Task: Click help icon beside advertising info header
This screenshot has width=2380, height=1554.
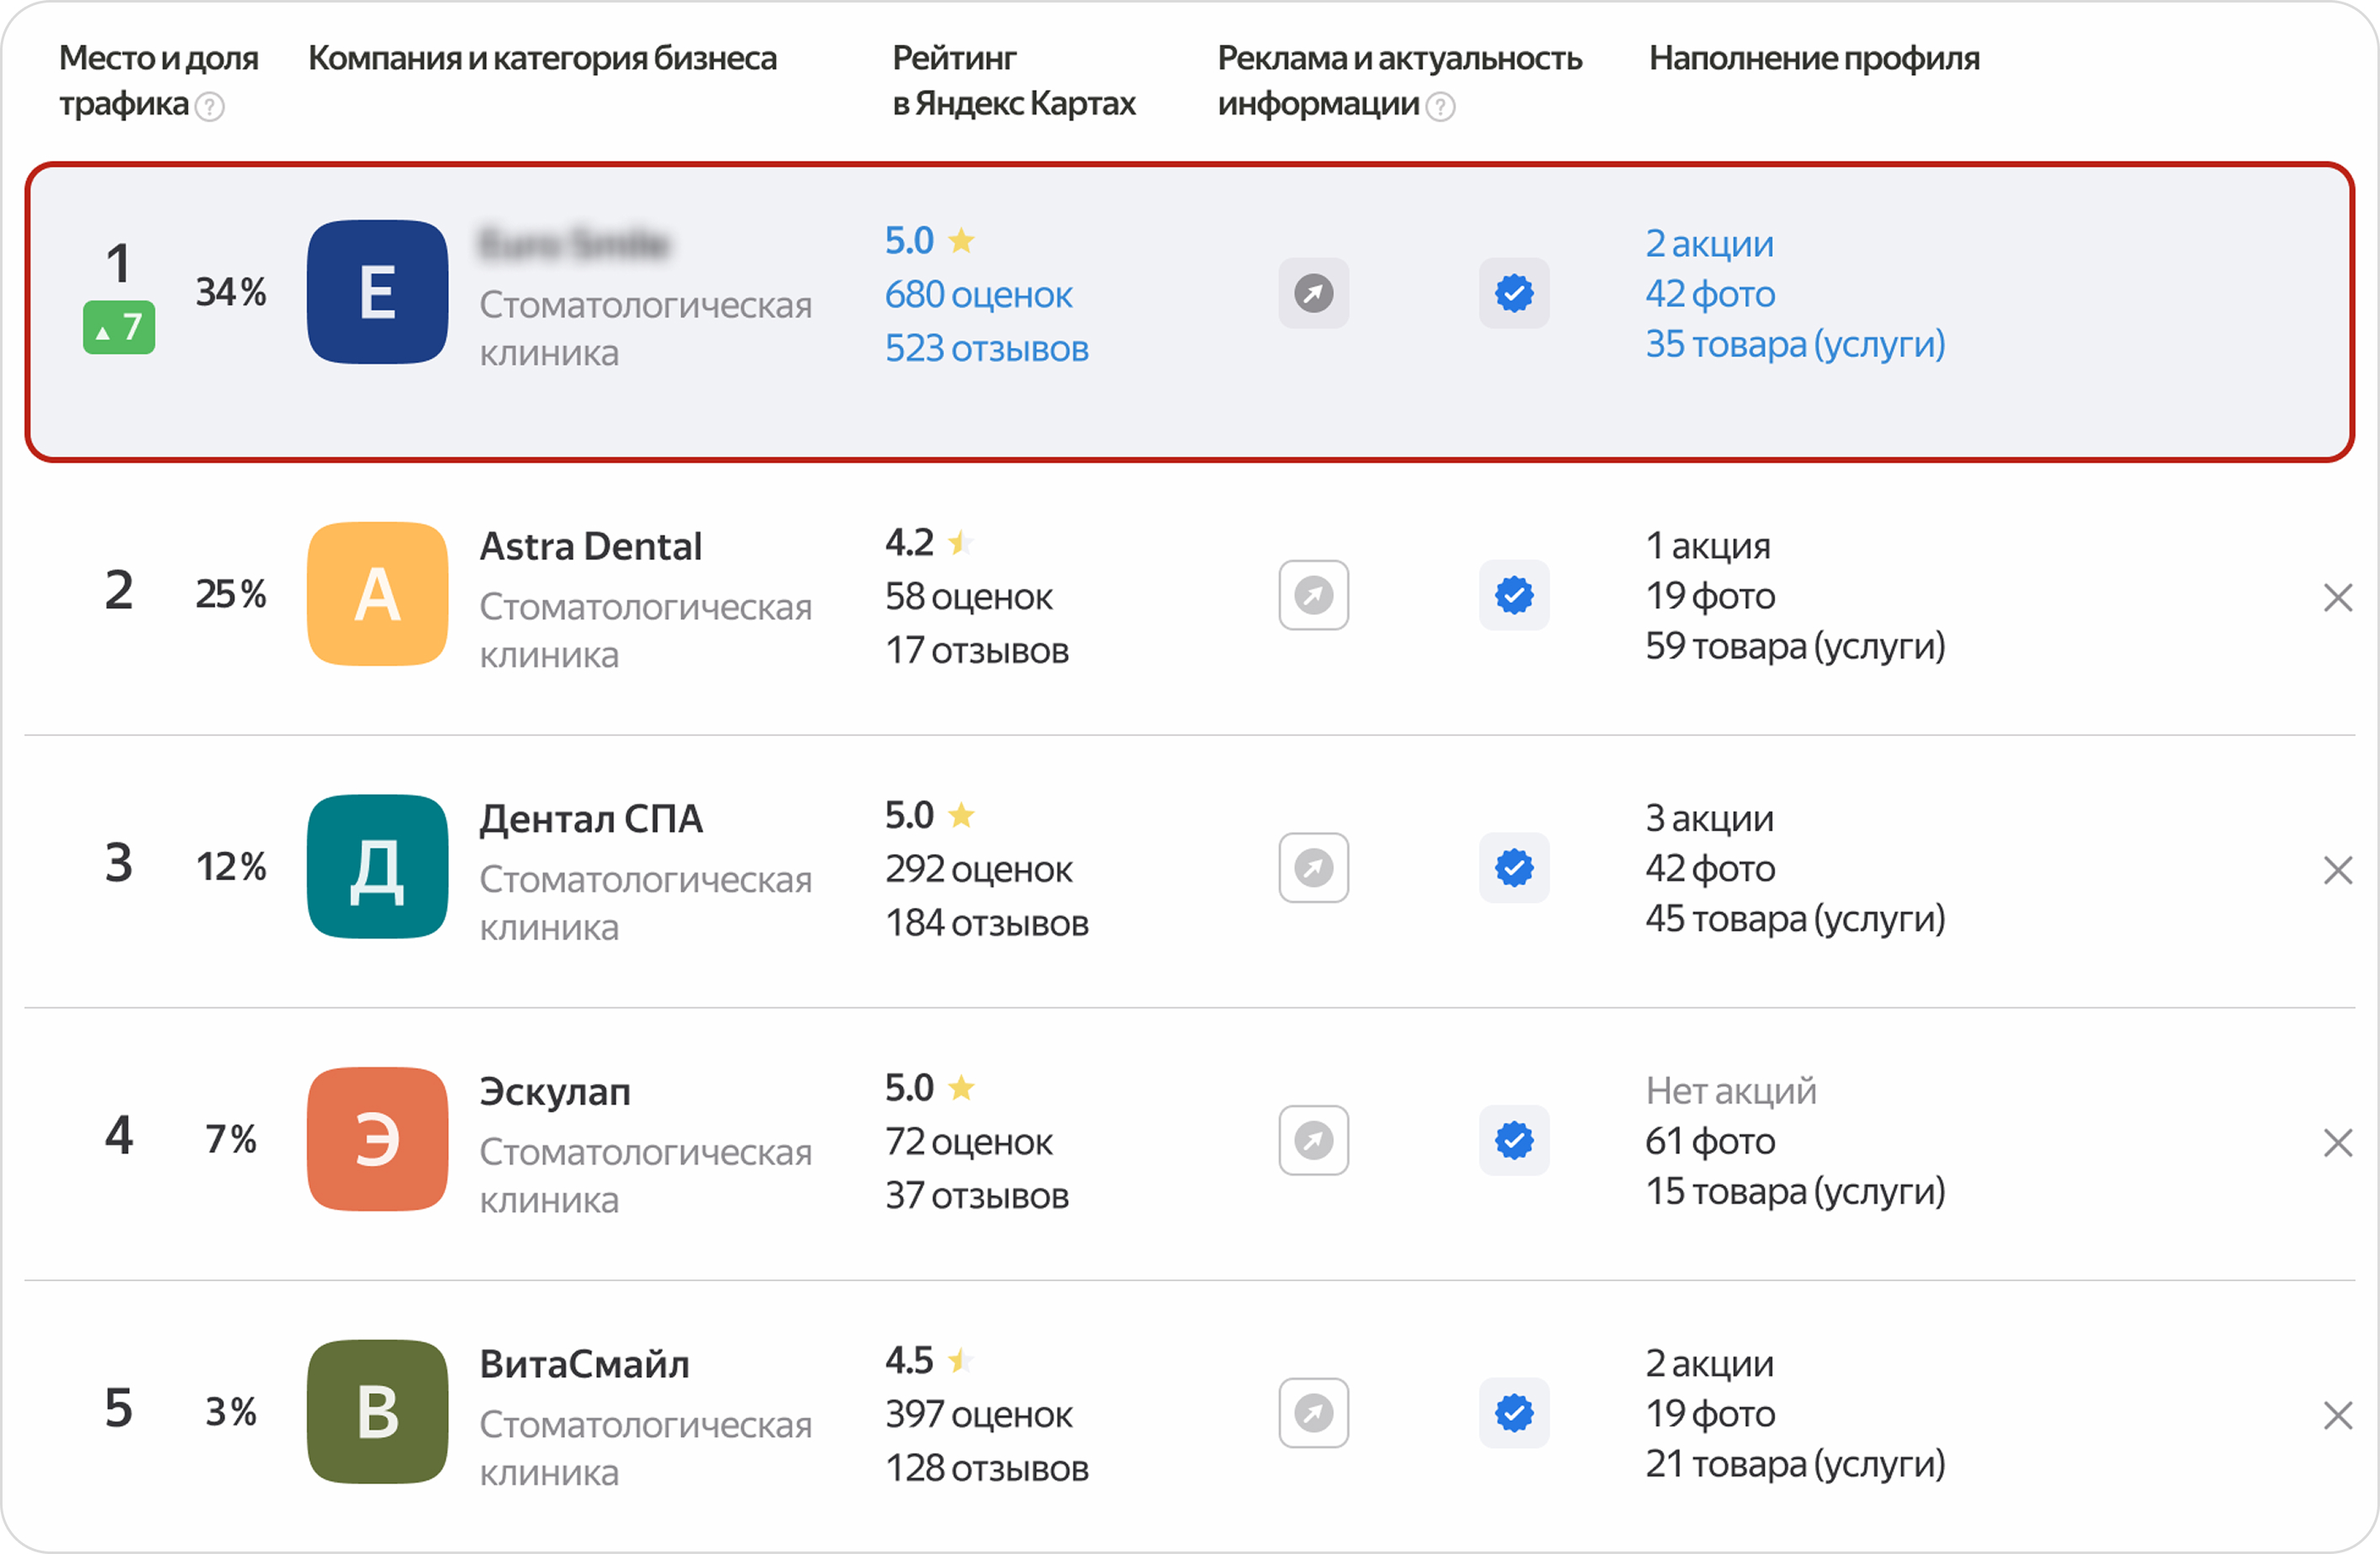Action: pyautogui.click(x=1439, y=106)
